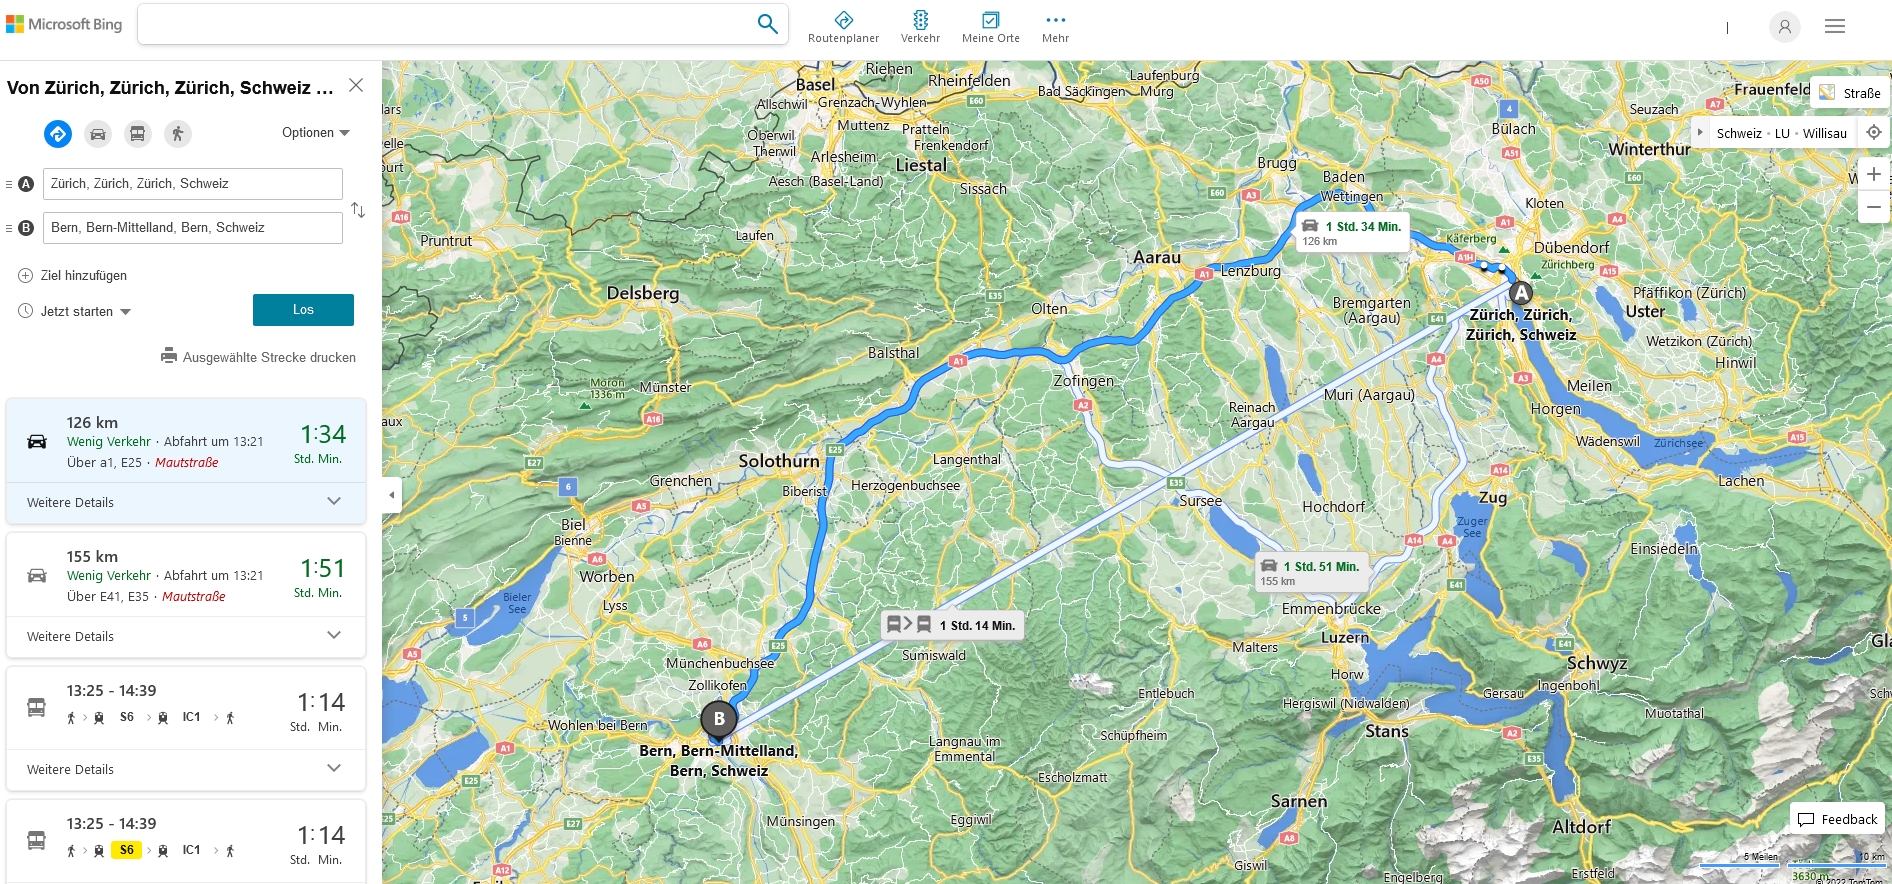Screen dimensions: 1892x884
Task: Click swap start and destination arrows
Action: [x=358, y=210]
